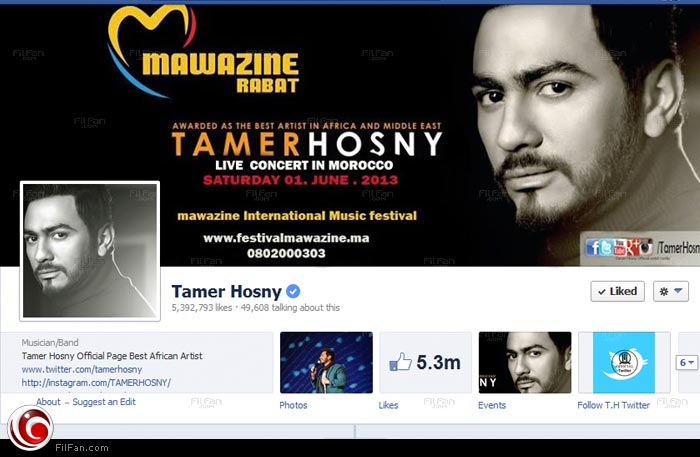Open the gear settings dropdown next to Liked
Viewport: 700px width, 457px height.
click(x=671, y=291)
